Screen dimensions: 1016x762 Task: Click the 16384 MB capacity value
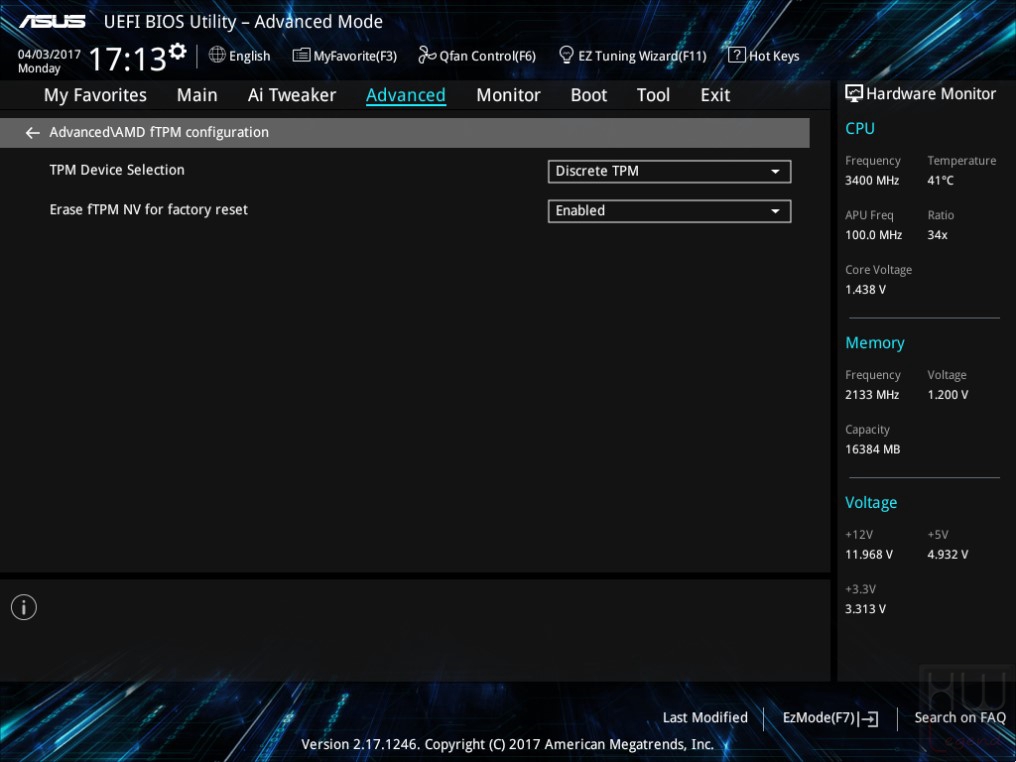pyautogui.click(x=873, y=450)
